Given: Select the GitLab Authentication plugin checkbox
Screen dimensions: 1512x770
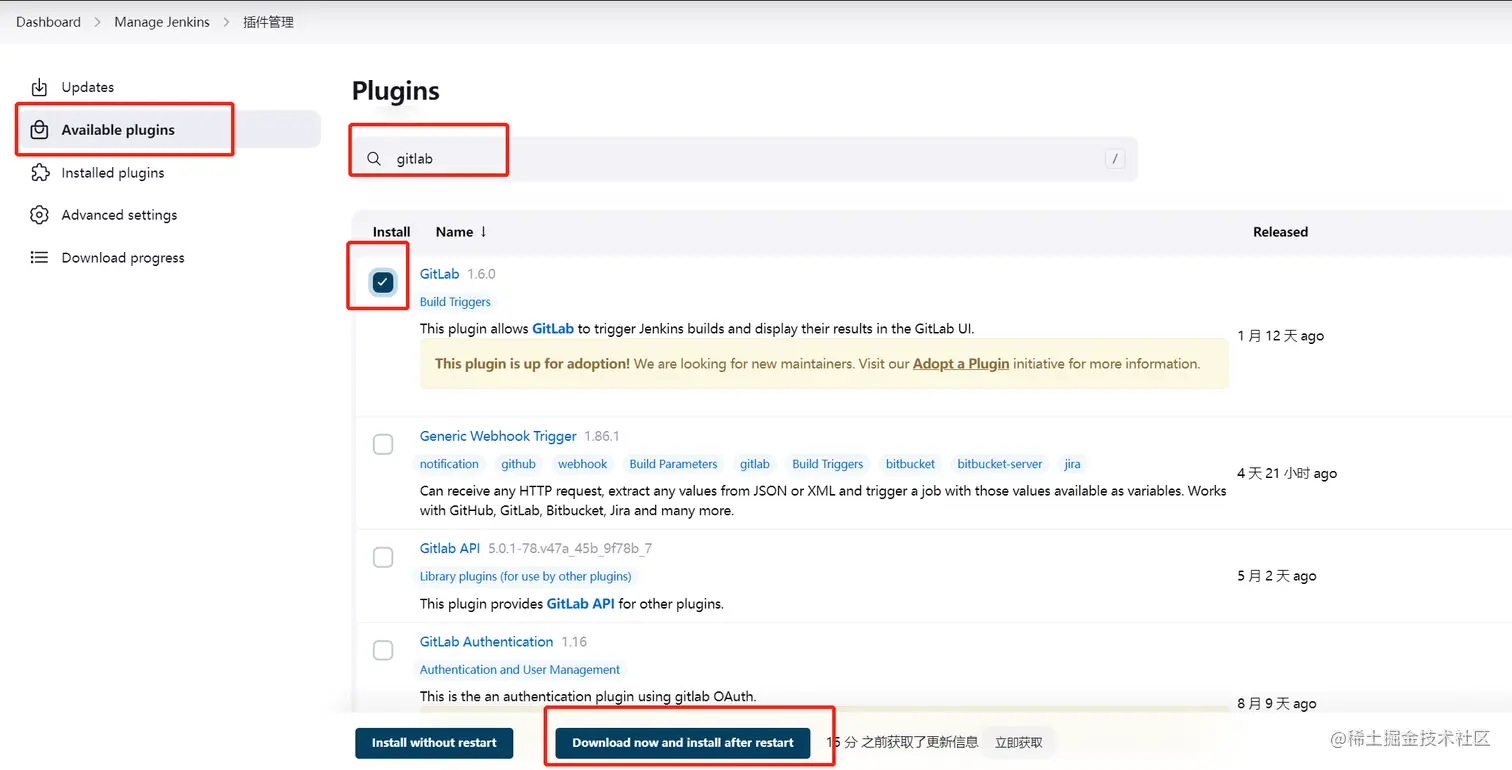Looking at the screenshot, I should coord(383,650).
